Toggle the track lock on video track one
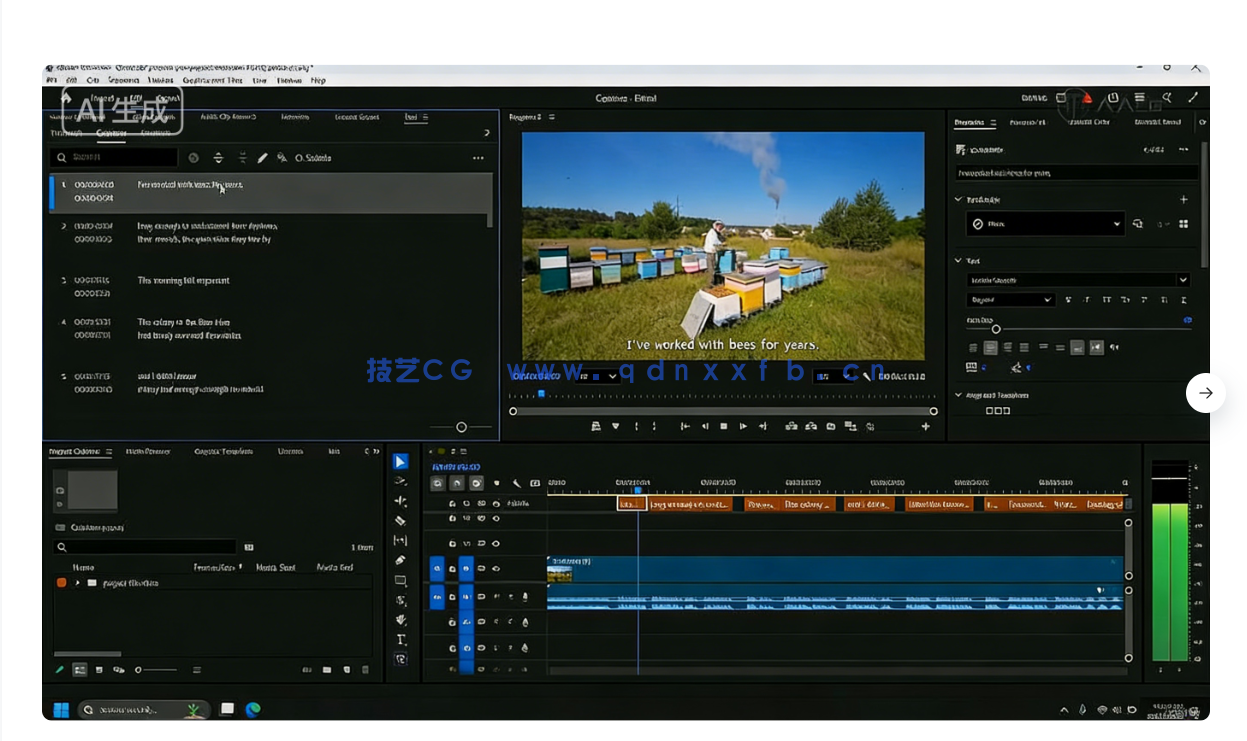1247x741 pixels. click(452, 569)
